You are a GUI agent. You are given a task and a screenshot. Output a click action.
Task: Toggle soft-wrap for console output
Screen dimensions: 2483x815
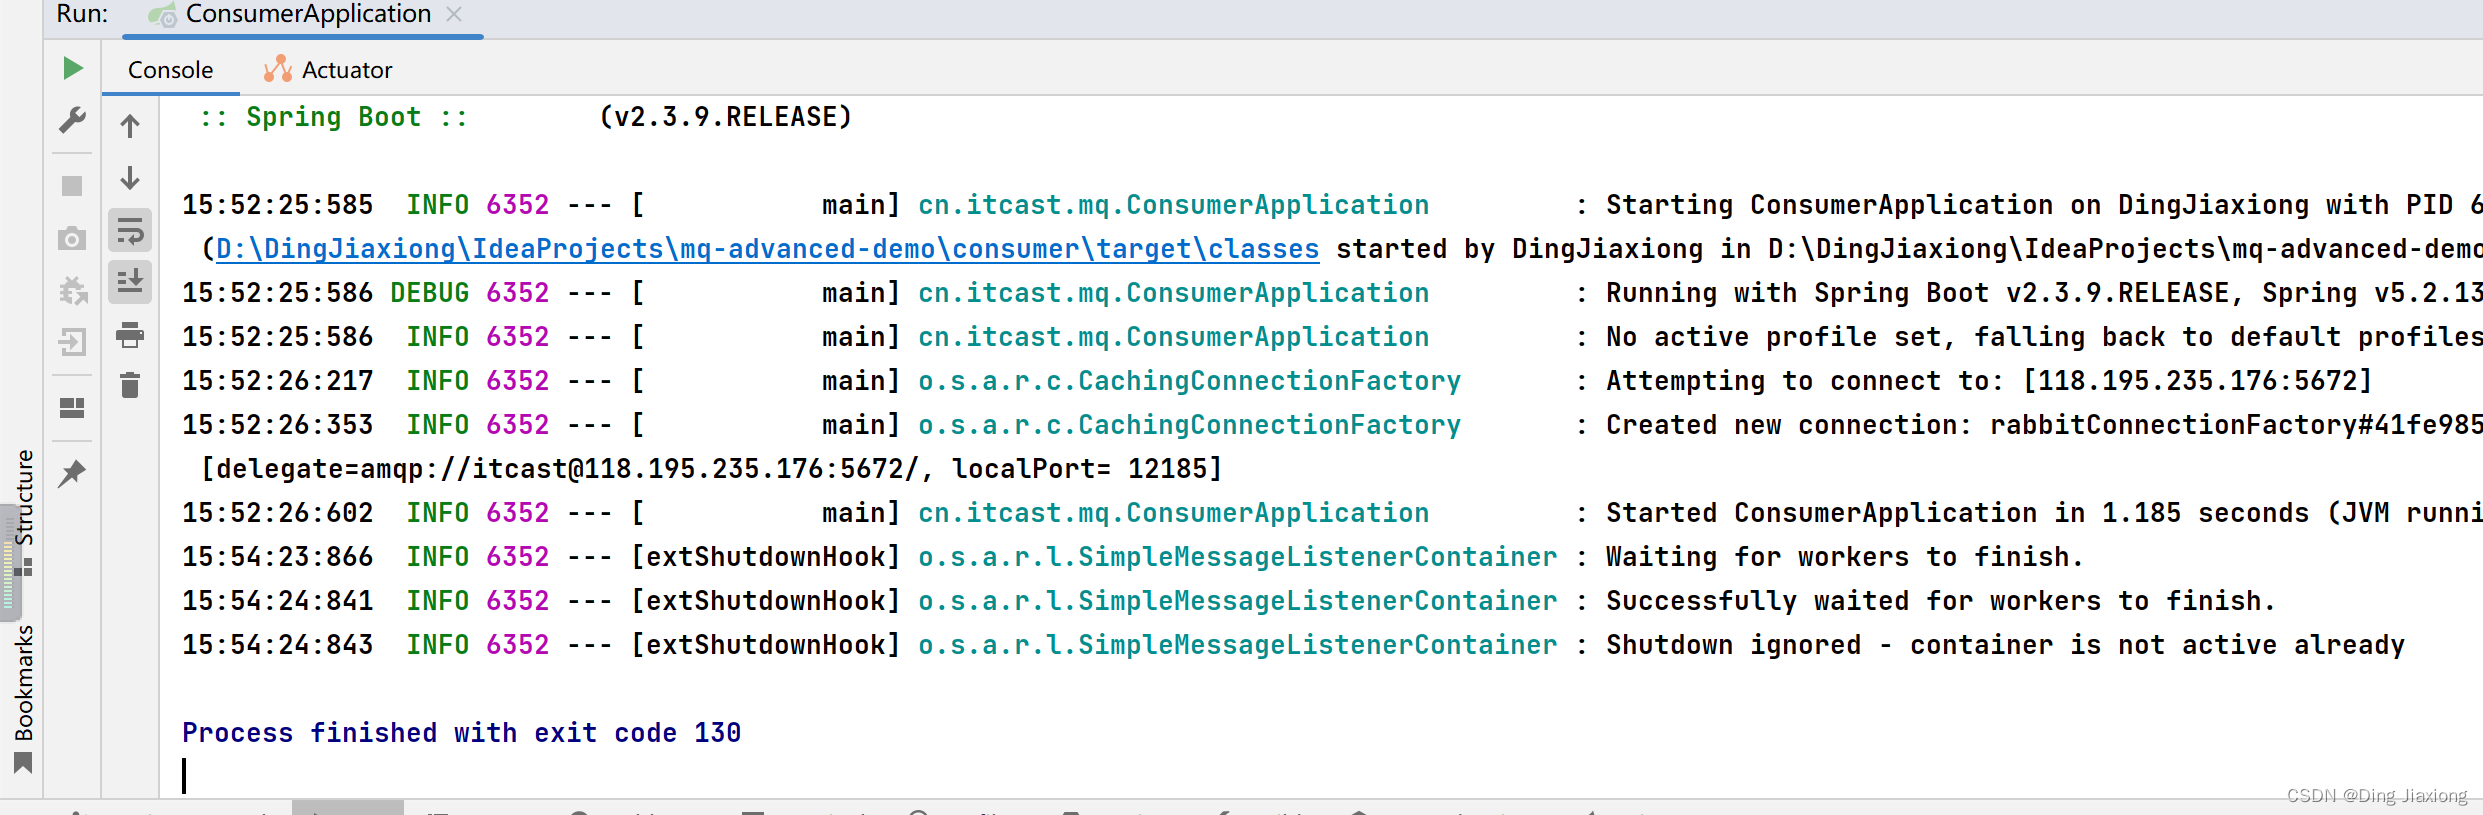pos(130,231)
